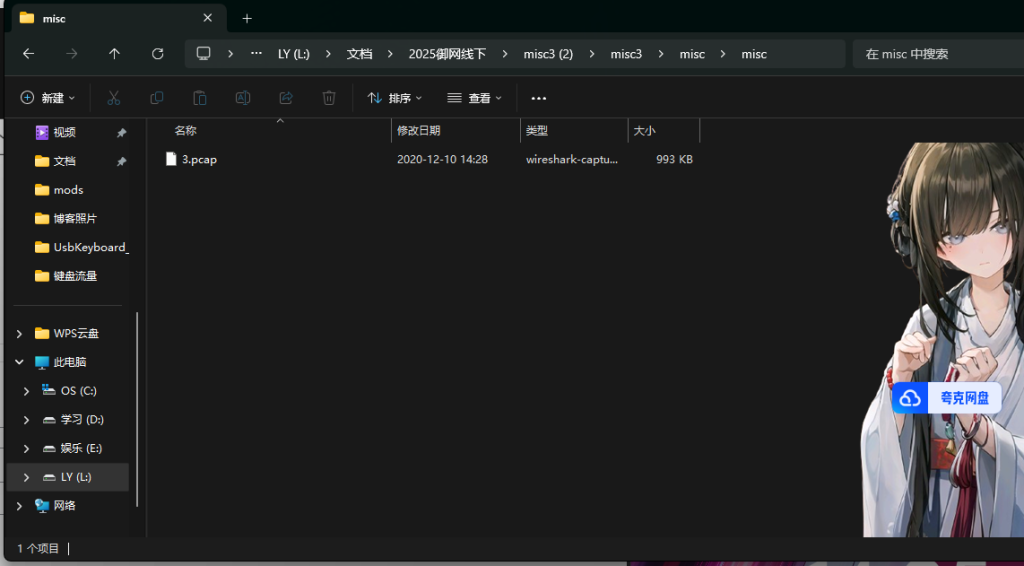The image size is (1024, 566).
Task: Open 键盘流量 folder in sidebar
Action: (75, 276)
